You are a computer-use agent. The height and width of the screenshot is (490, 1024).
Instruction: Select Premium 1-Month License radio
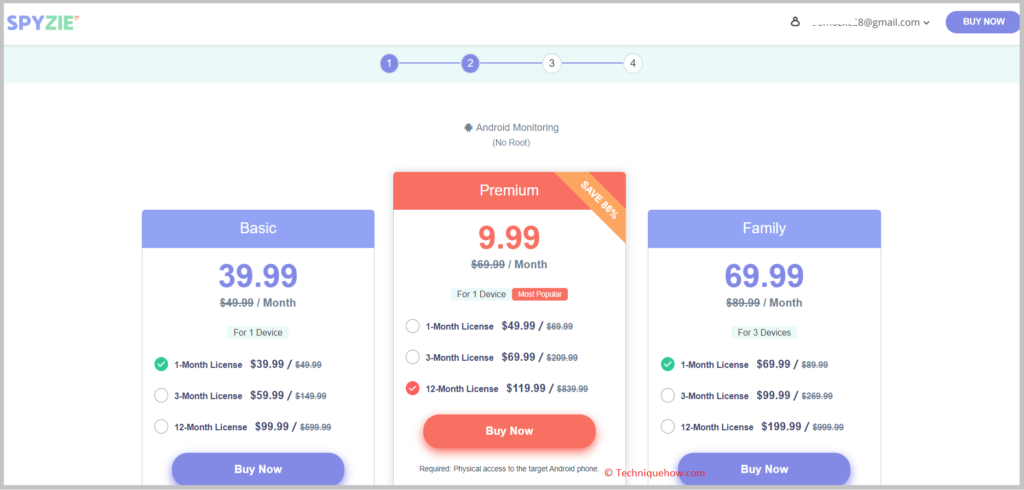413,326
